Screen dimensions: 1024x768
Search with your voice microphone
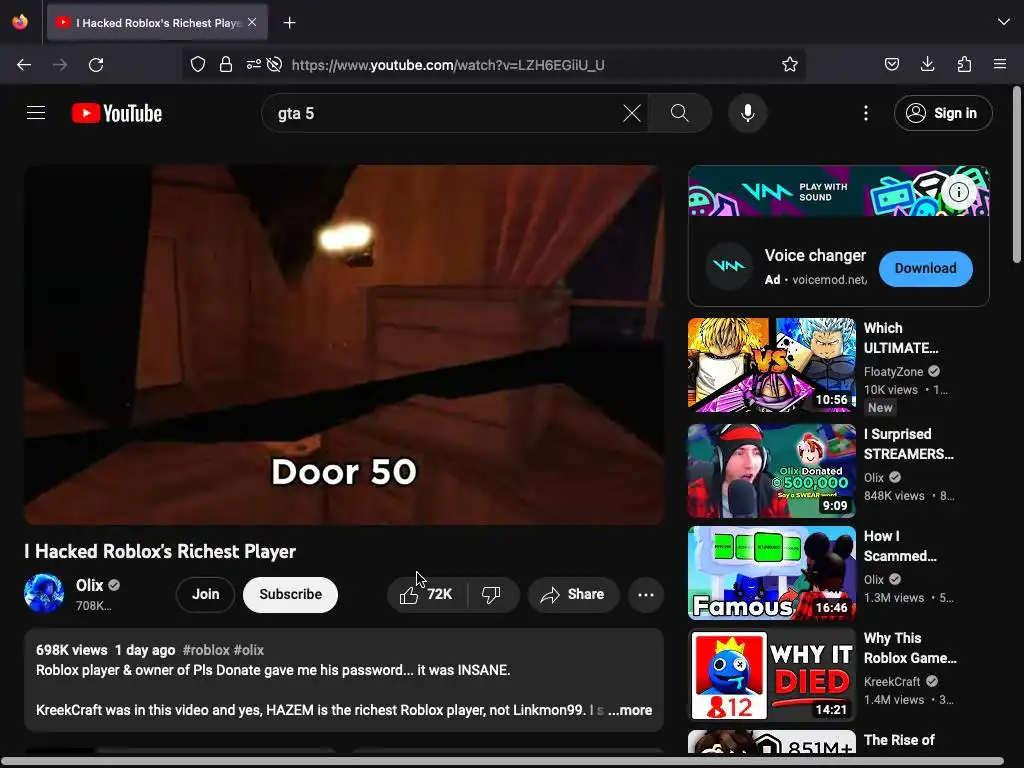[748, 113]
